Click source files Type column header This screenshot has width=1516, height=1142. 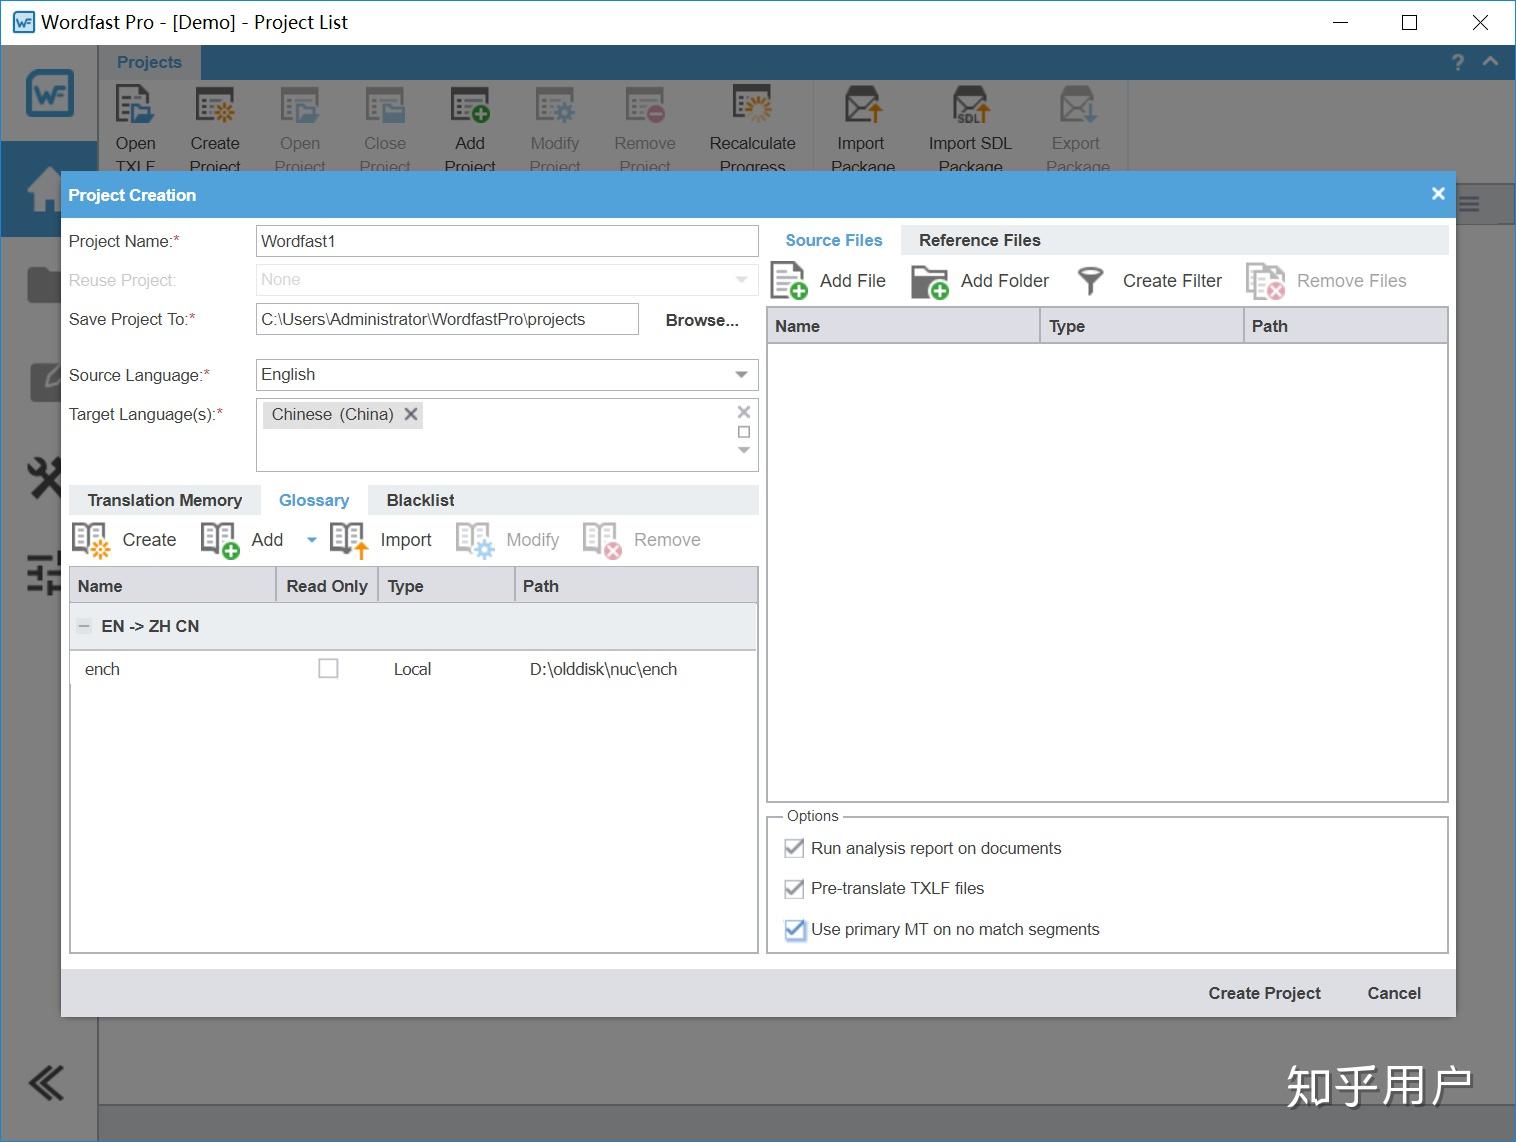[x=1142, y=326]
